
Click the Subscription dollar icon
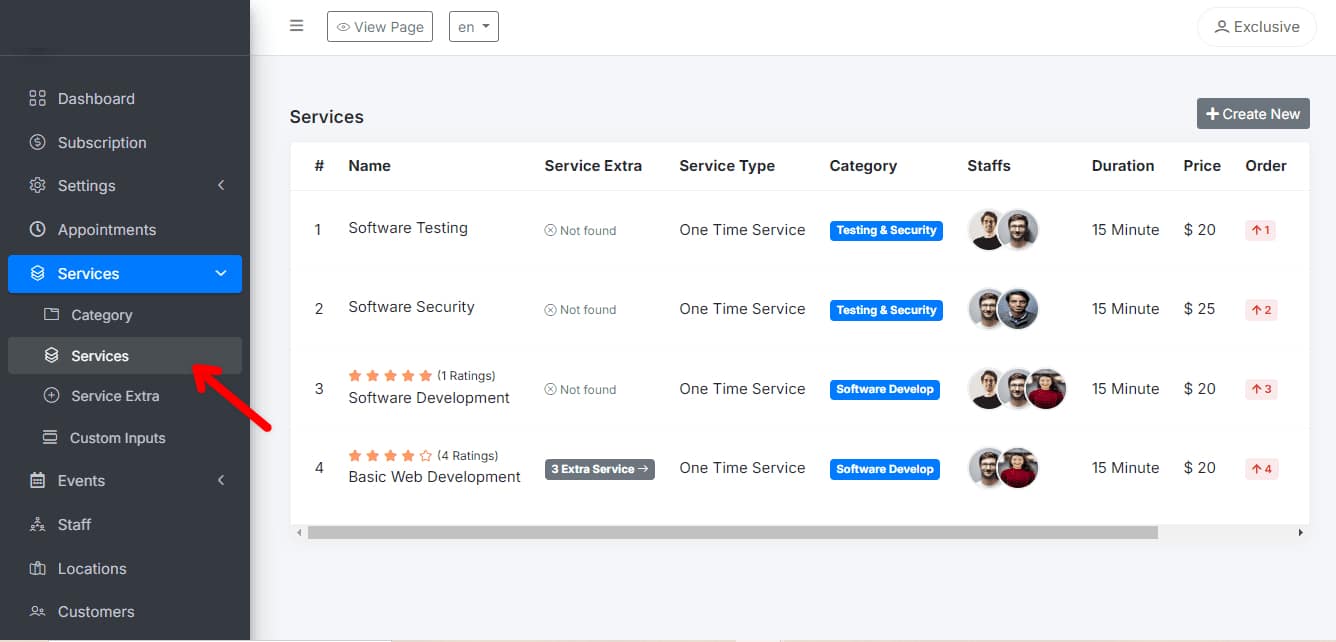click(x=38, y=142)
